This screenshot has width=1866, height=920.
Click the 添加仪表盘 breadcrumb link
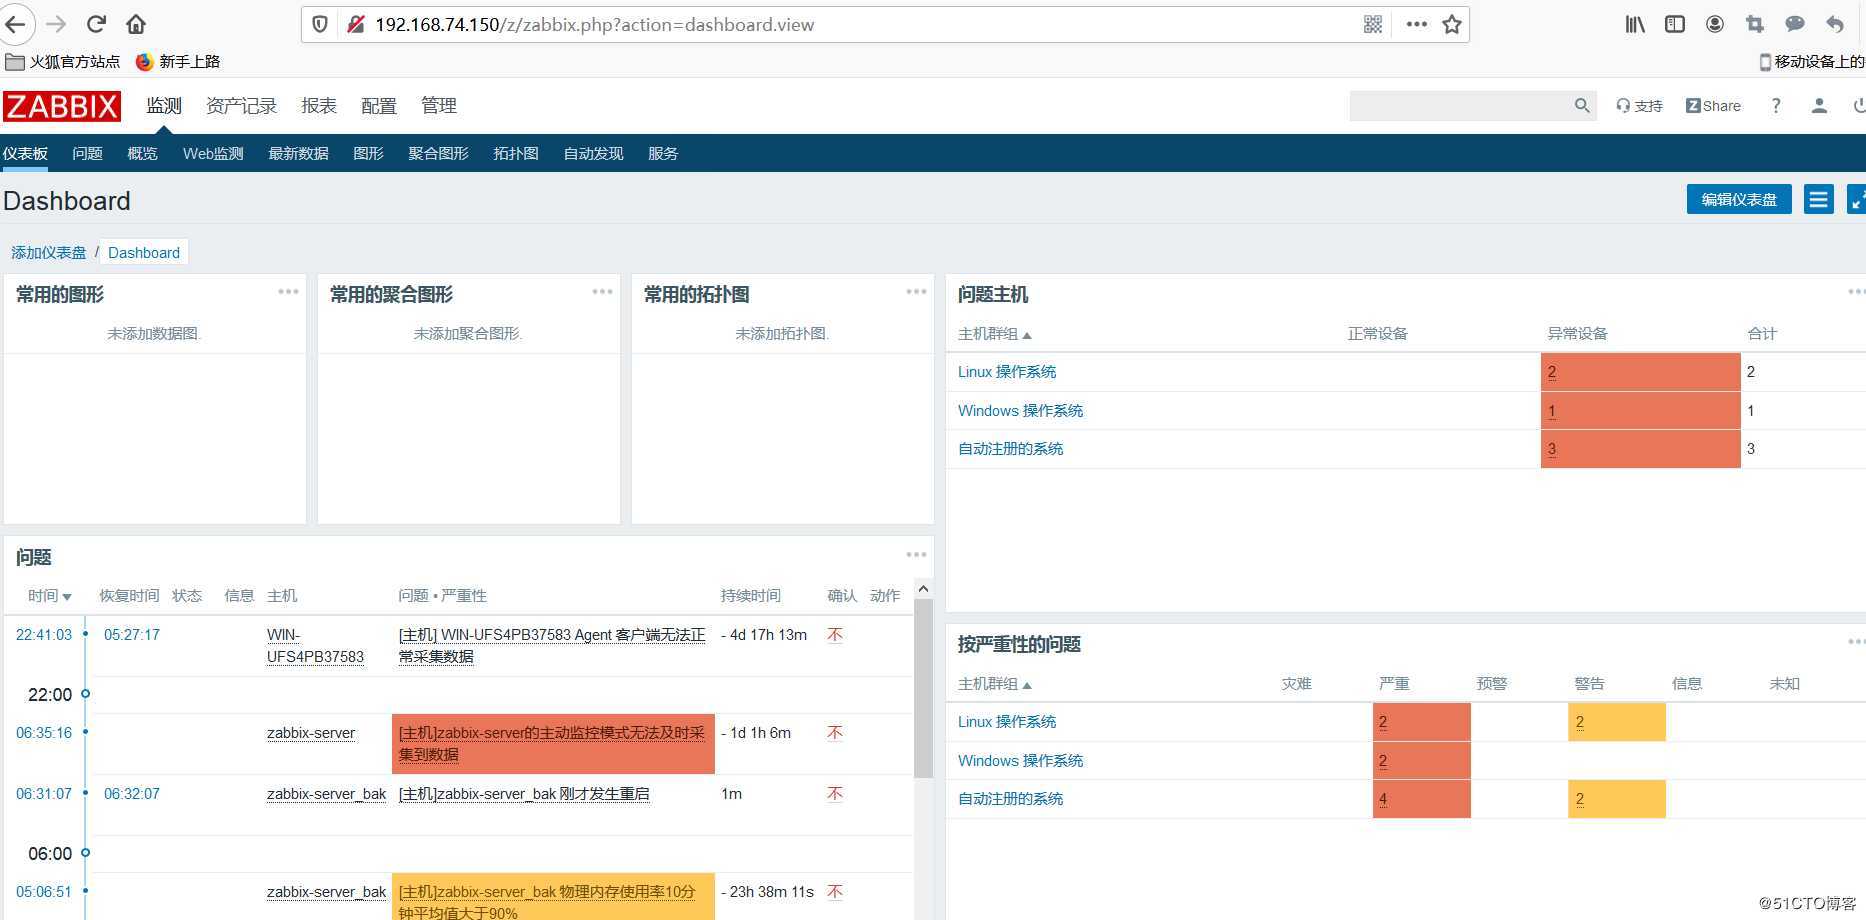click(49, 253)
